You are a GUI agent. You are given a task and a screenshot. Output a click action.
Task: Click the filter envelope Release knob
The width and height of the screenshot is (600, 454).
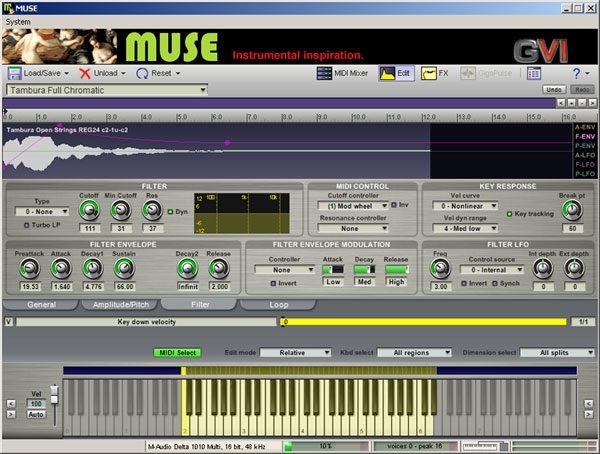coord(219,268)
